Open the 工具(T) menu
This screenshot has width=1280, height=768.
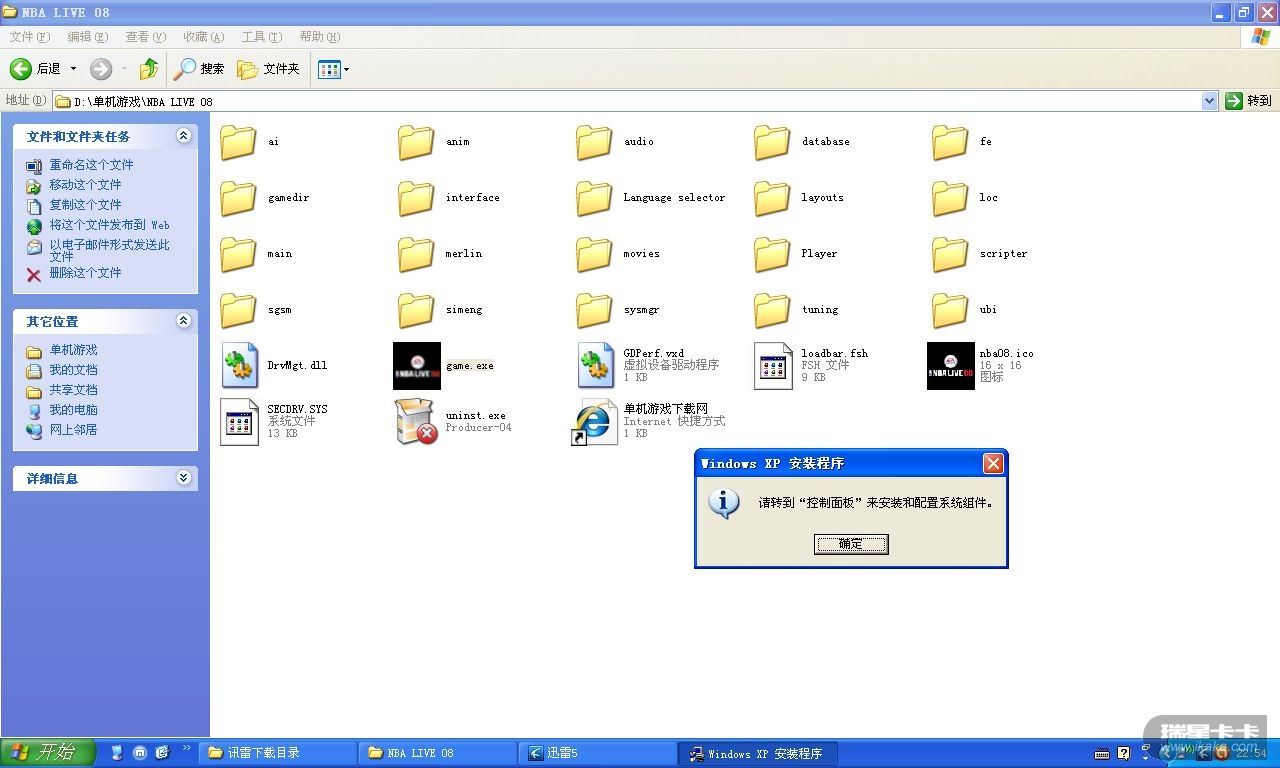pos(261,37)
